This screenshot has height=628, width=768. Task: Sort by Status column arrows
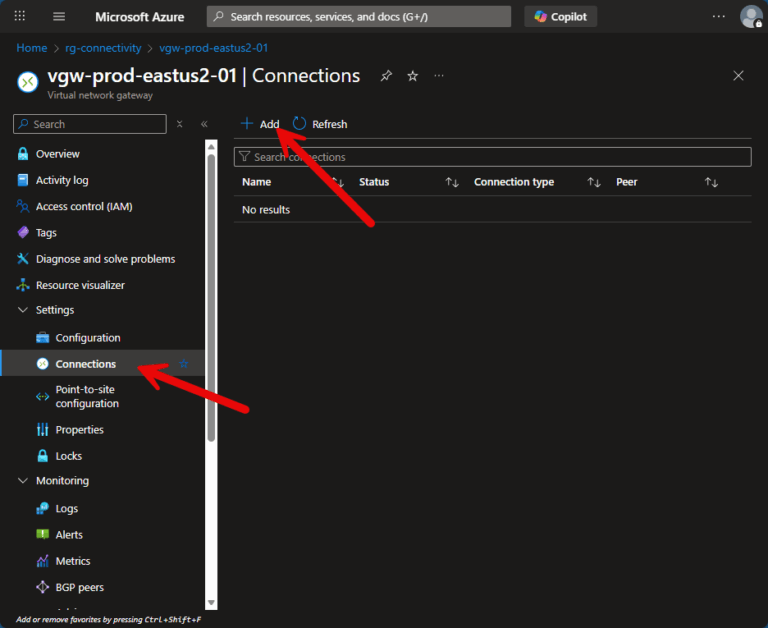tap(452, 183)
